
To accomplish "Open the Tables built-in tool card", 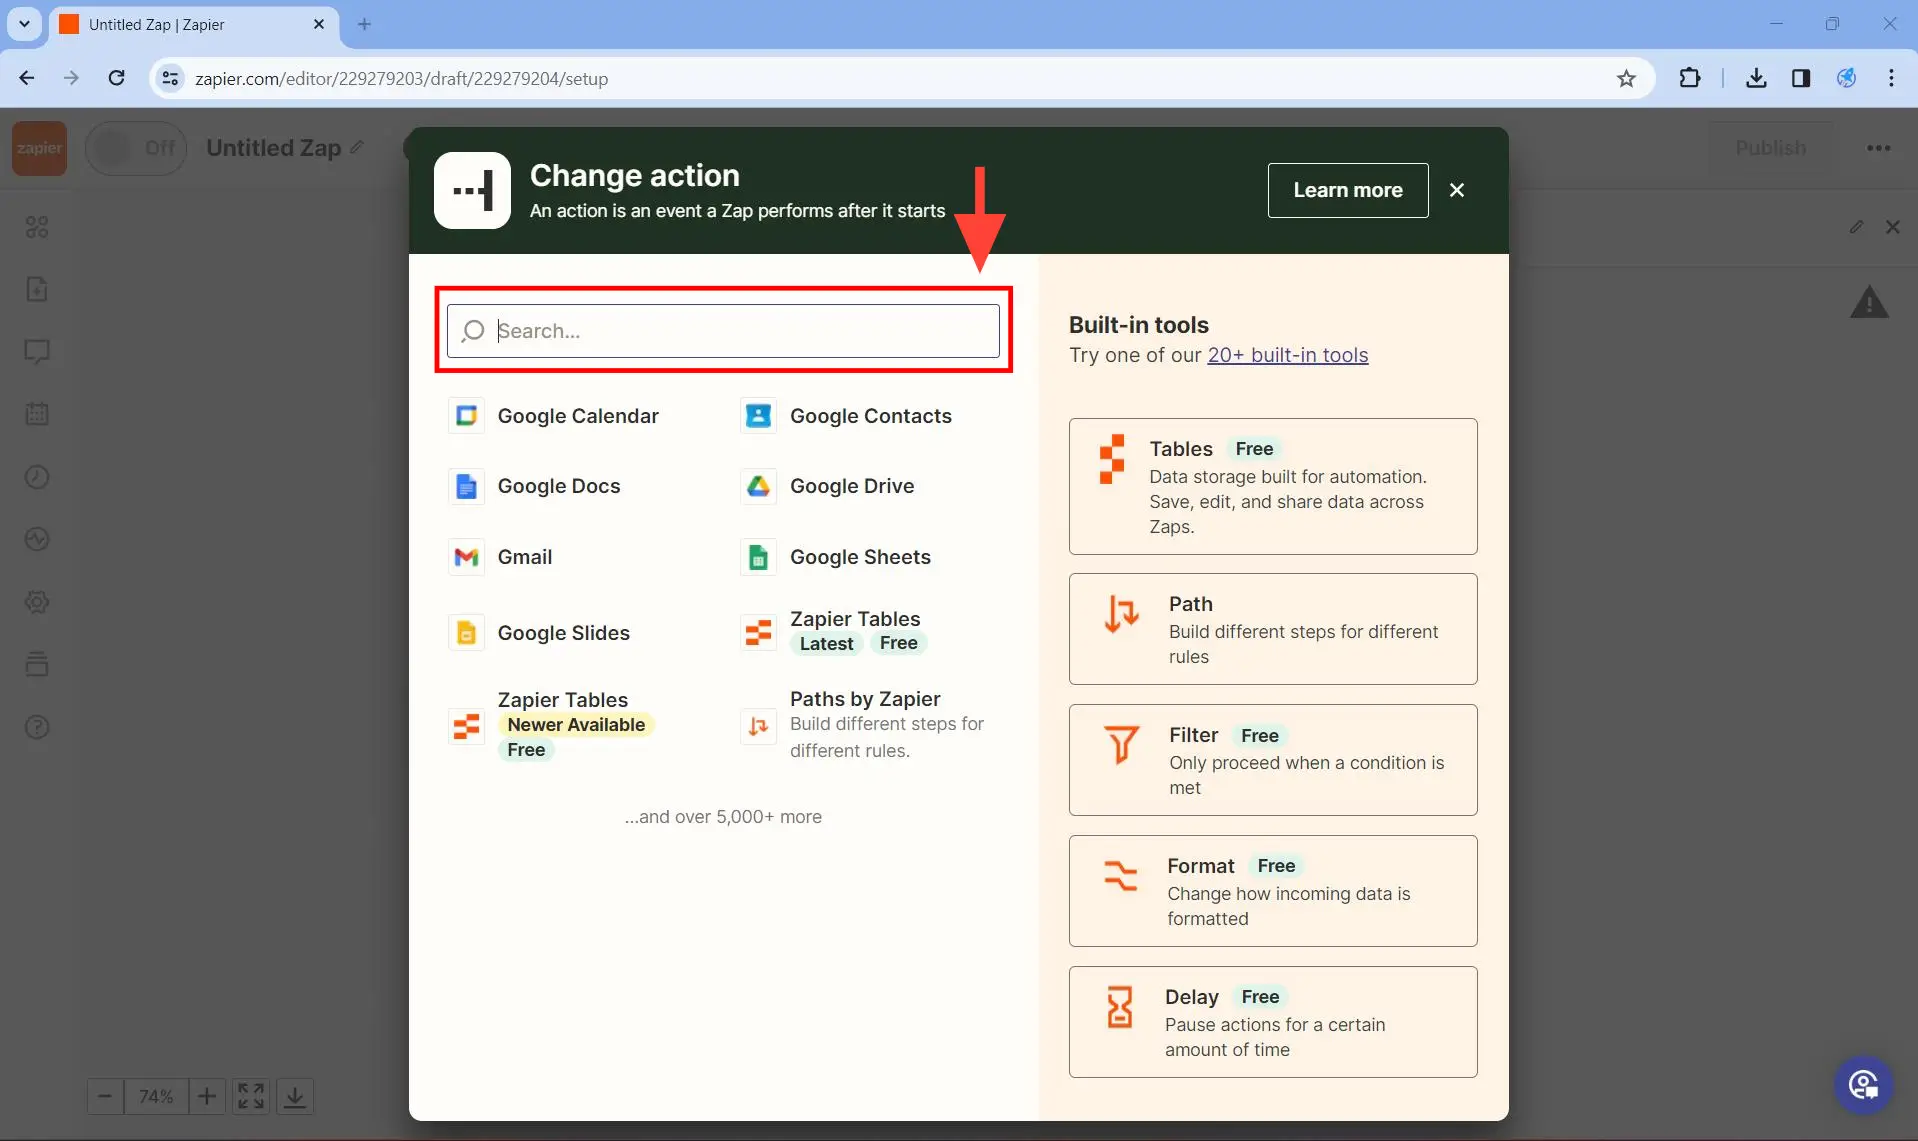I will (x=1273, y=486).
